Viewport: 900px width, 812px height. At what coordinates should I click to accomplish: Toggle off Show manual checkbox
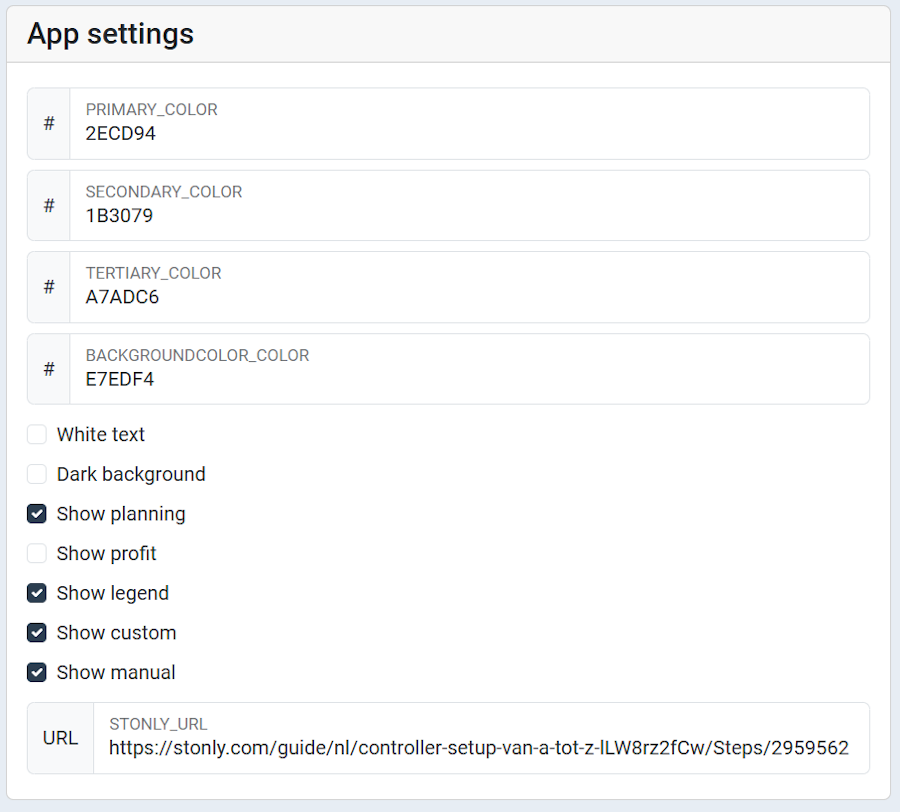click(x=37, y=672)
